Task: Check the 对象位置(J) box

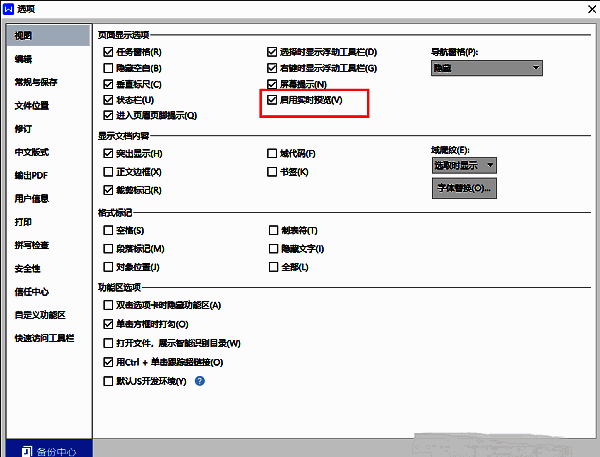Action: (108, 267)
